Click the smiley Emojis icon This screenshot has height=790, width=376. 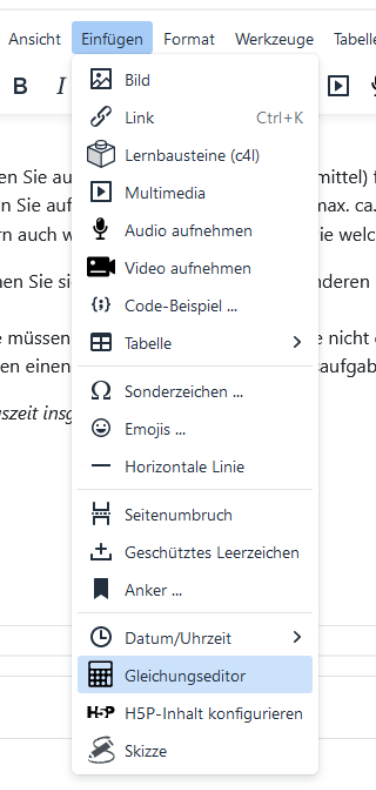tap(101, 429)
